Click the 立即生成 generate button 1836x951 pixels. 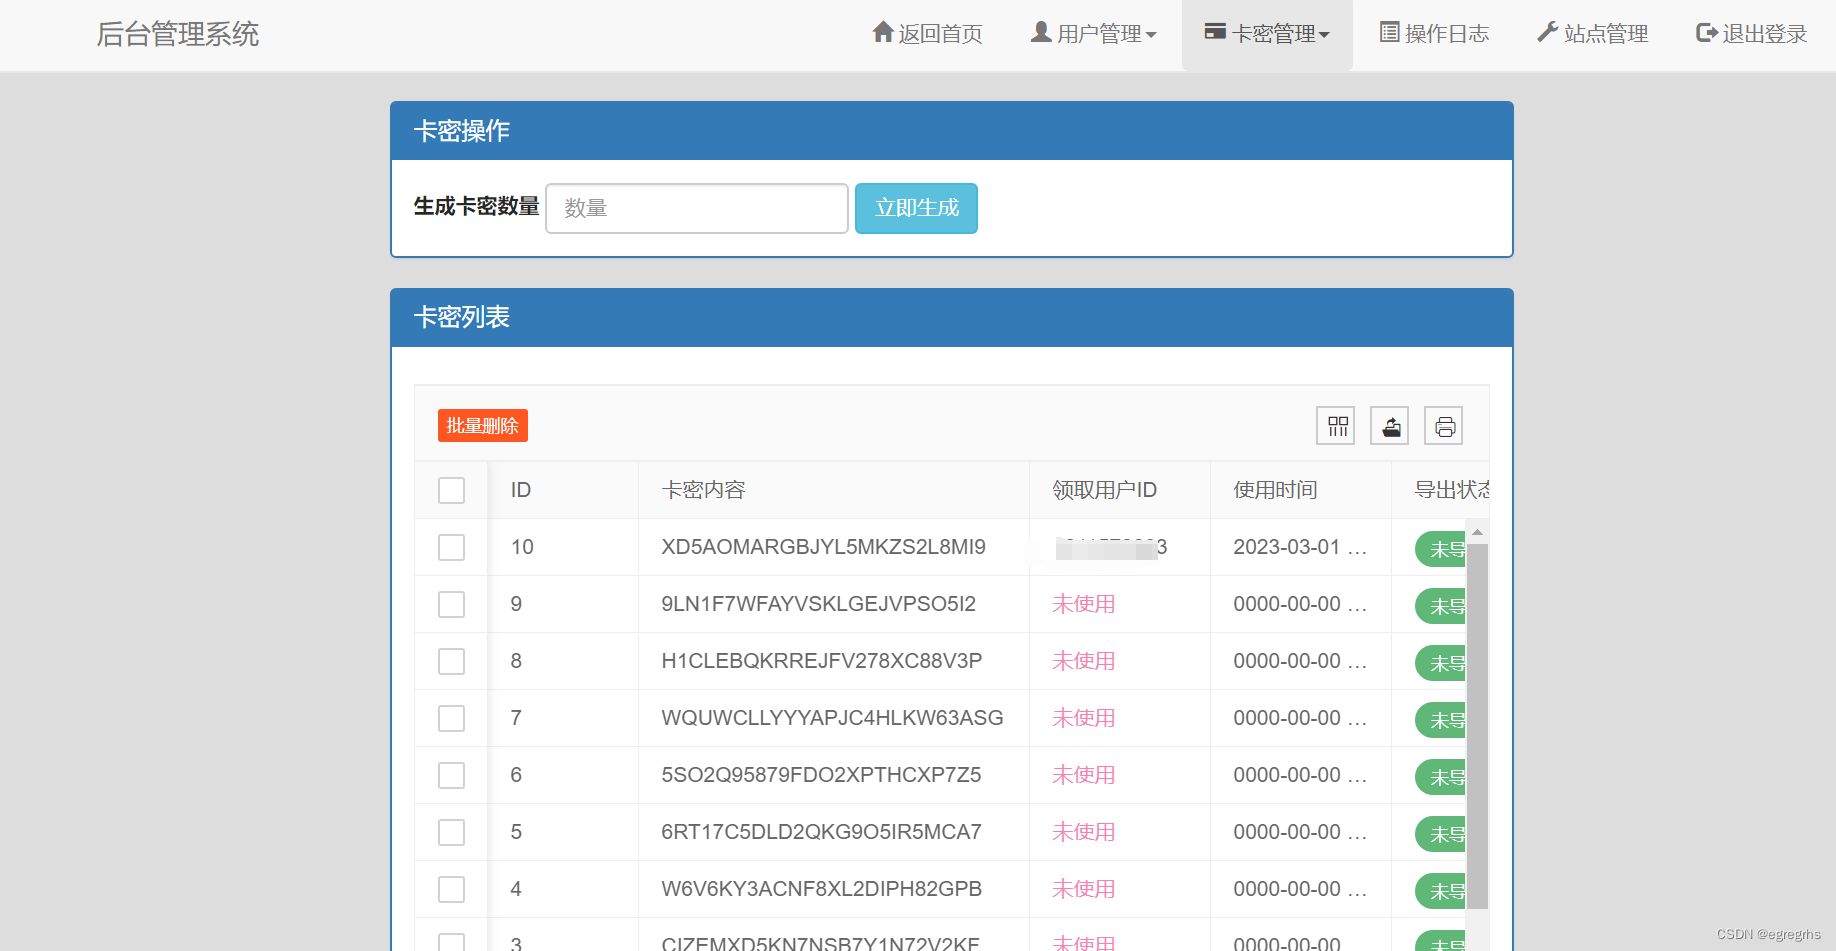[915, 208]
